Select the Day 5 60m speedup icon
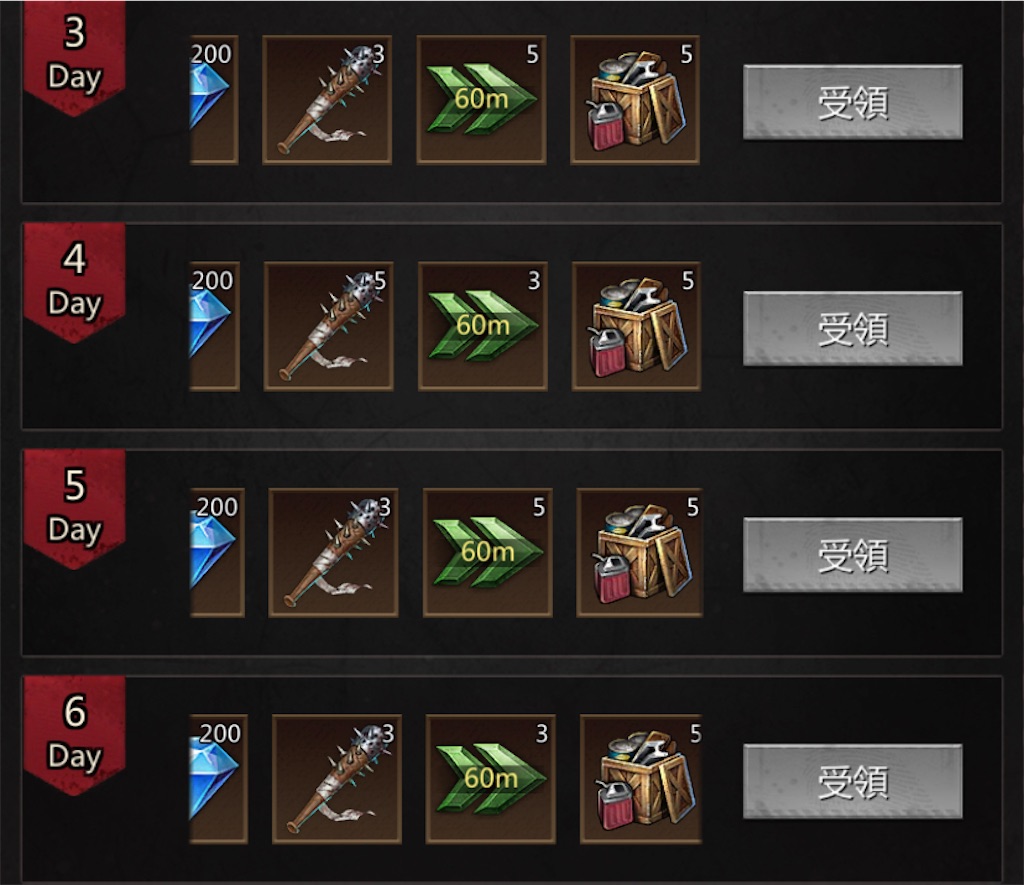 click(x=488, y=553)
